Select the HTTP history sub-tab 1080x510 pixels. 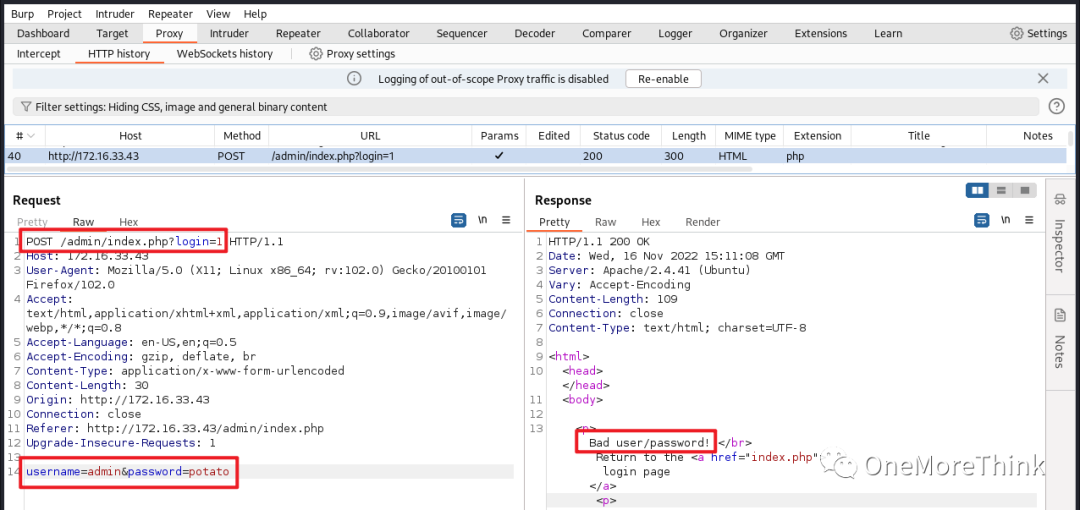click(x=119, y=54)
